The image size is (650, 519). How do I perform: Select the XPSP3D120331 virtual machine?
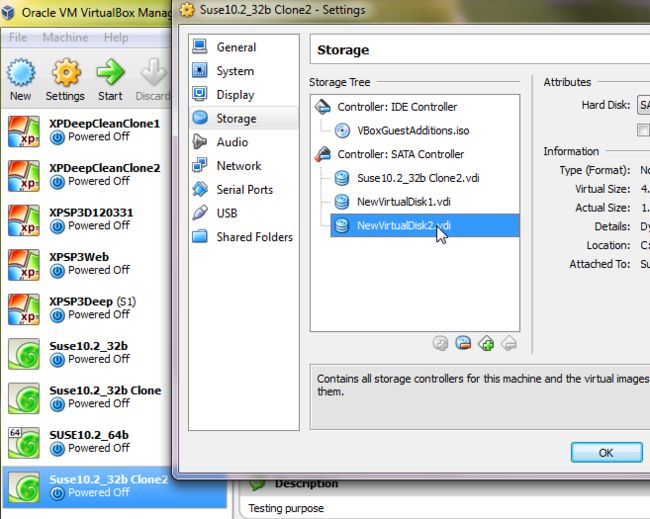coord(87,220)
